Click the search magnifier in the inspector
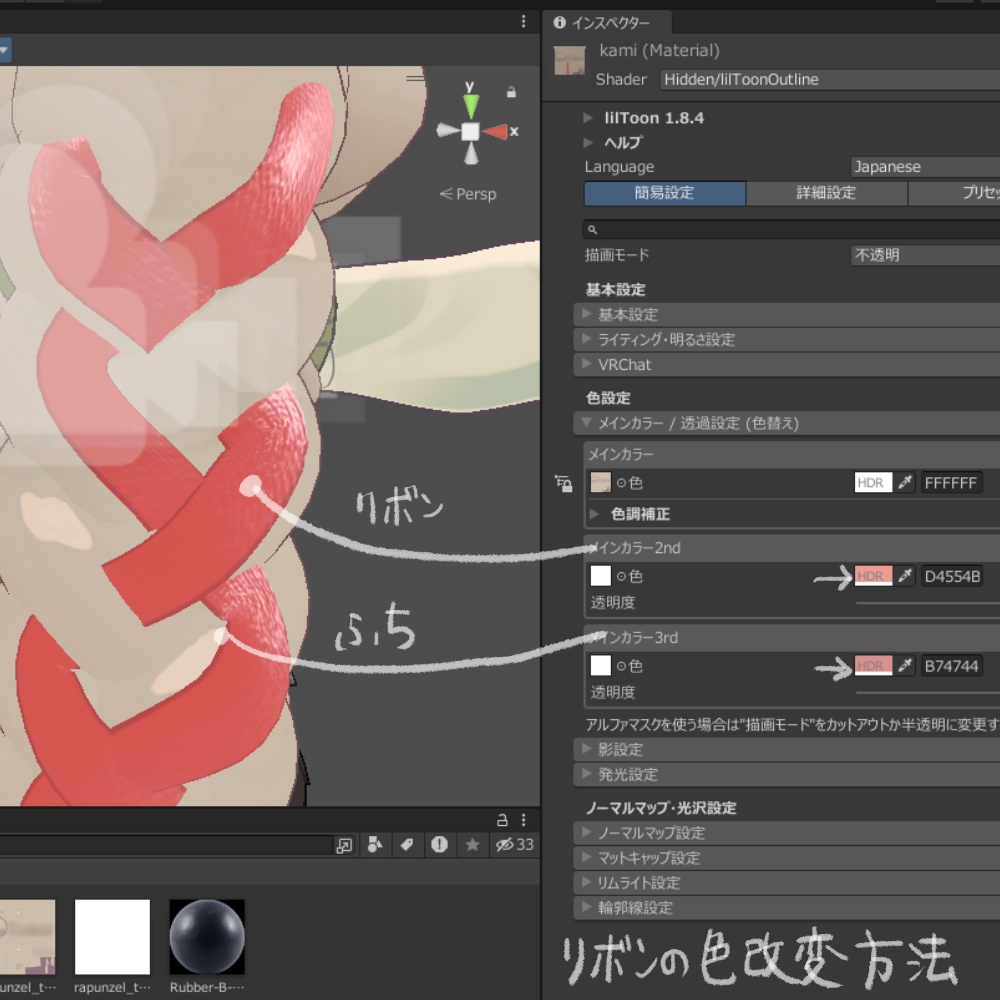Viewport: 1000px width, 1000px height. coord(593,229)
